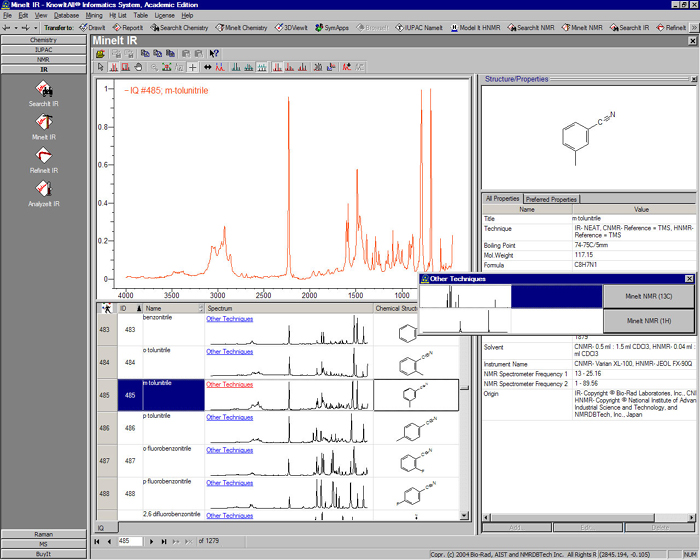This screenshot has height=560, width=700.
Task: Switch to the All Properties tab
Action: (x=502, y=198)
